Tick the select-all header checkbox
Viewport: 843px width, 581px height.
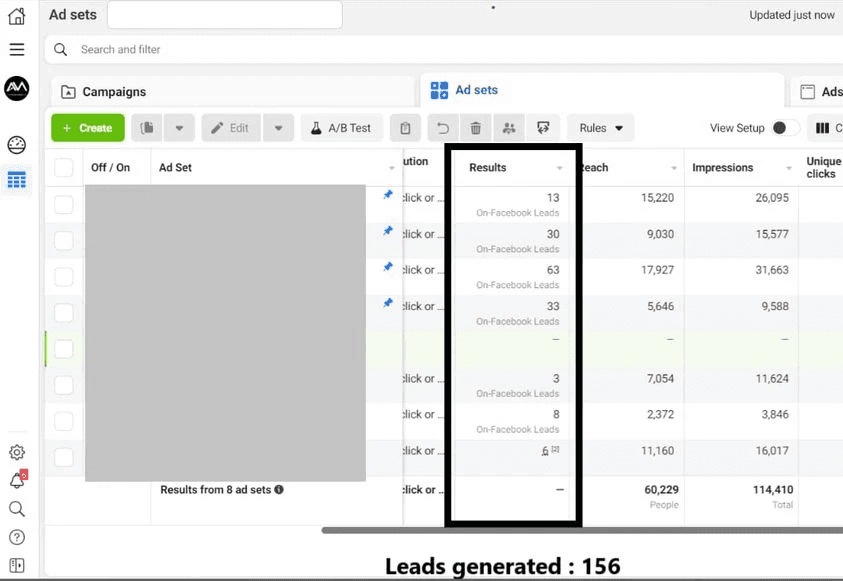[63, 168]
